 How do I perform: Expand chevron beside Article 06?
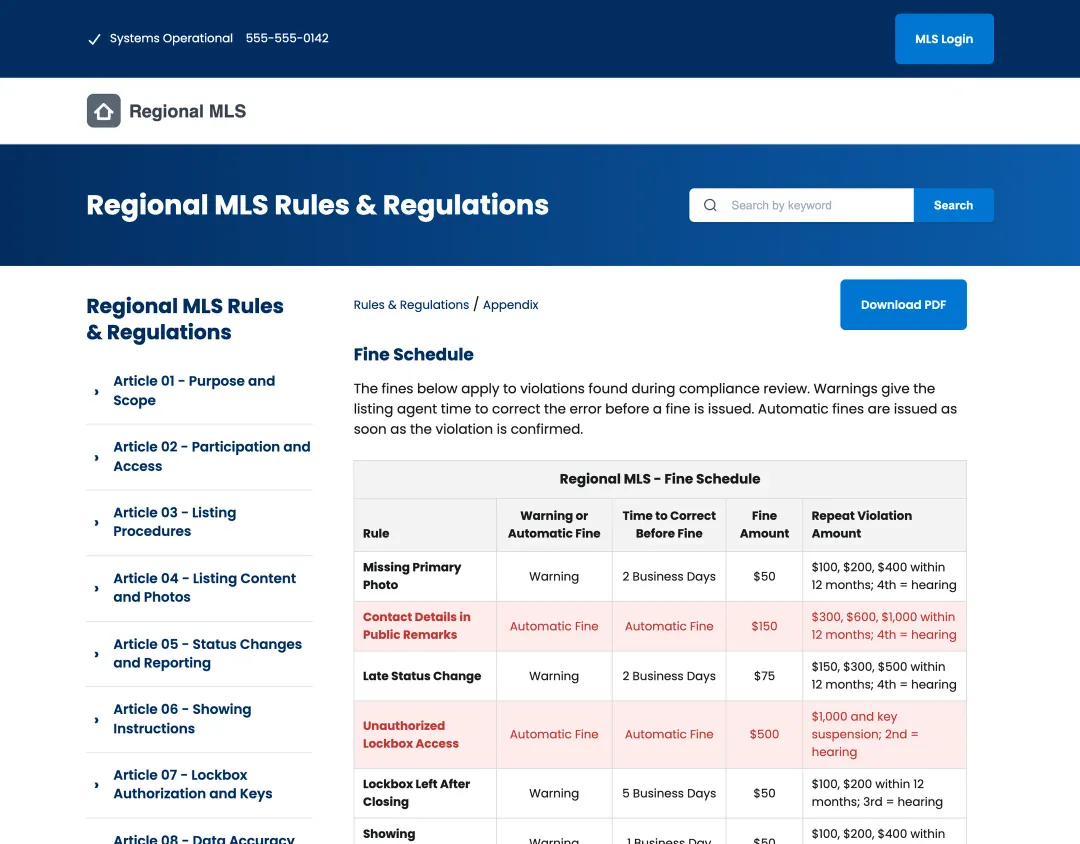coord(96,719)
